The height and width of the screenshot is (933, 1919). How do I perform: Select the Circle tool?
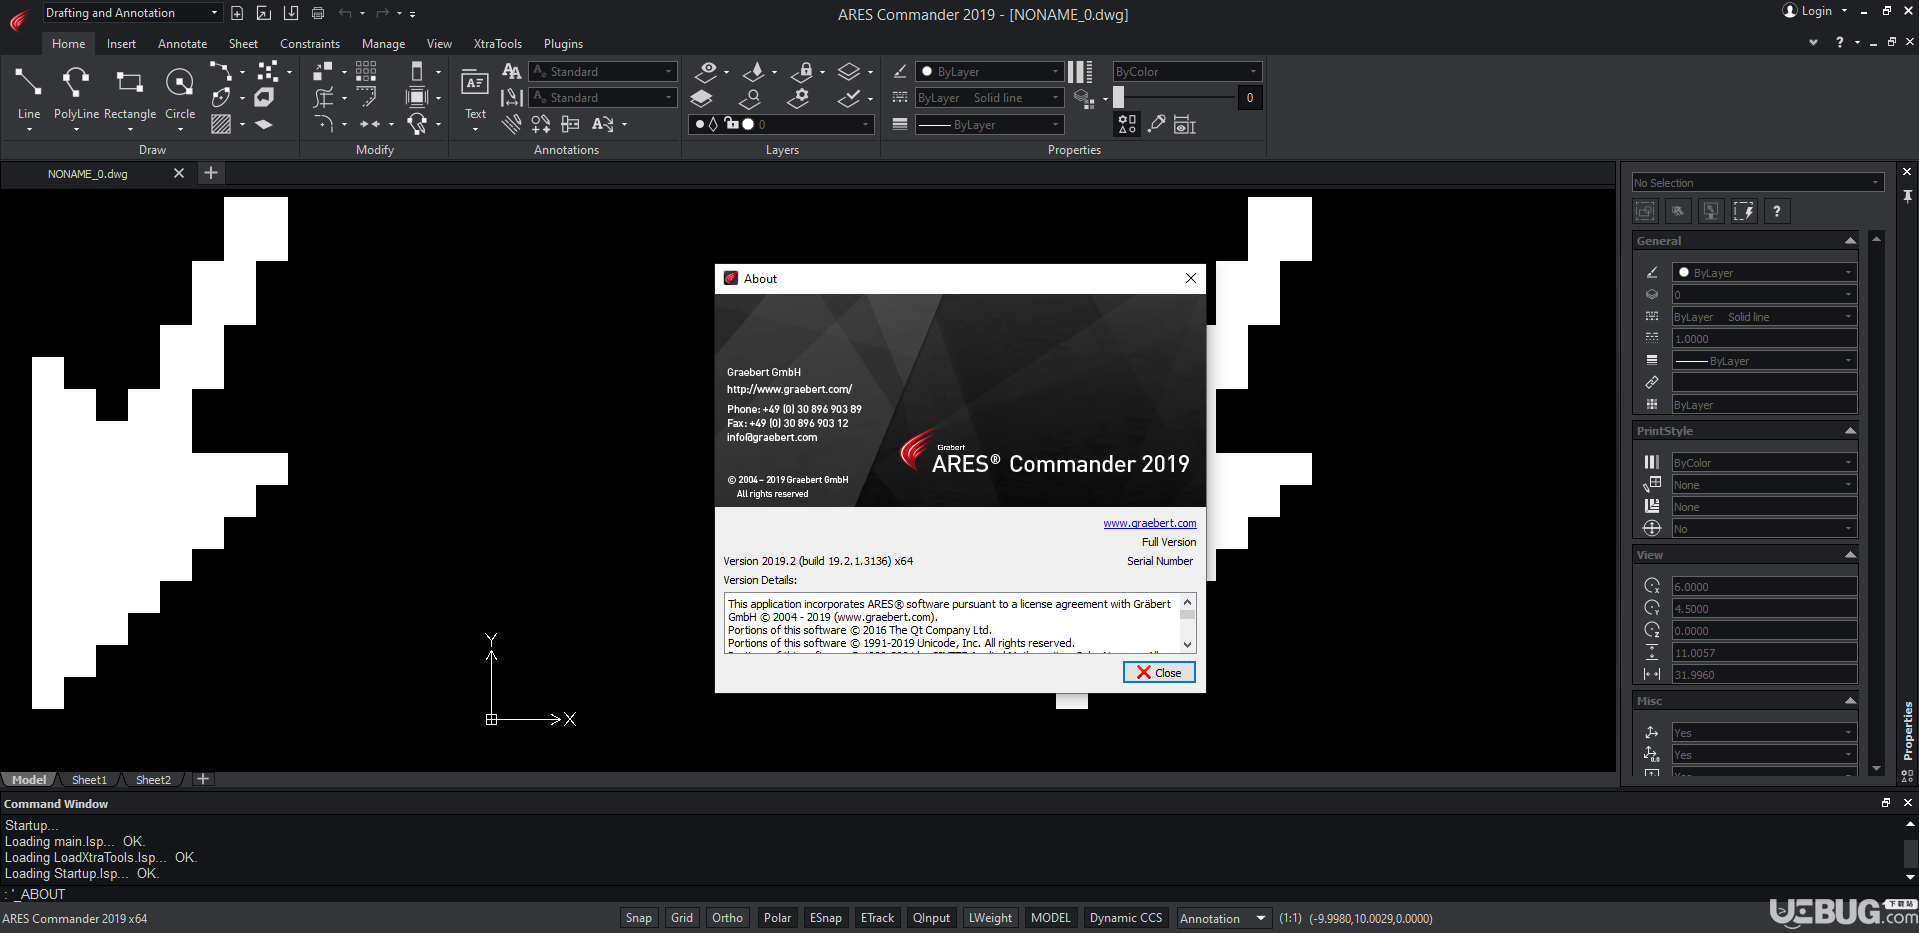pos(180,92)
